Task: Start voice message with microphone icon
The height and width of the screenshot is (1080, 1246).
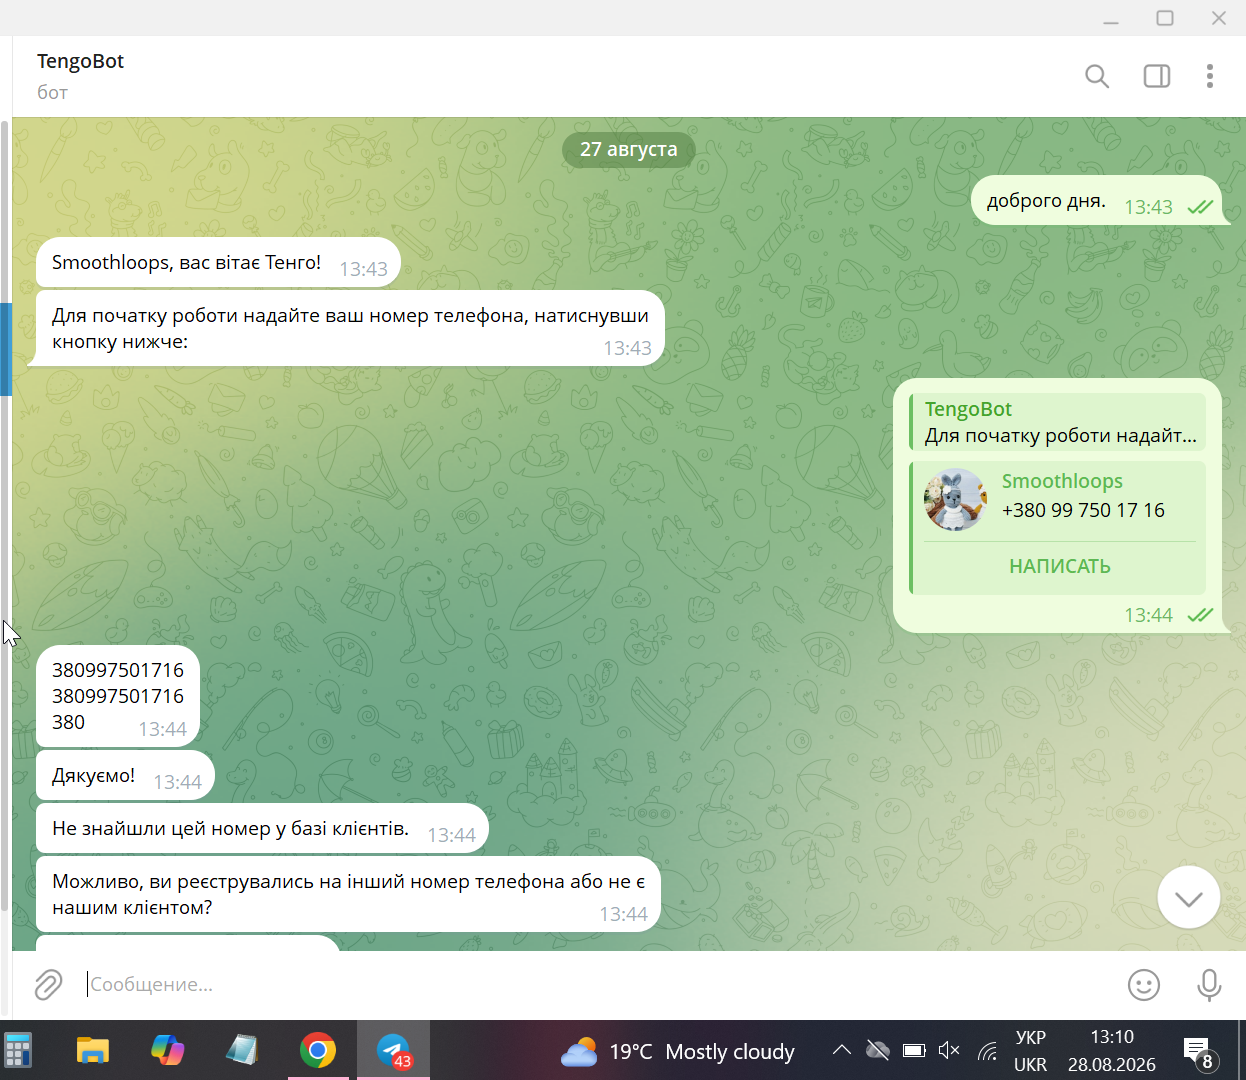Action: point(1209,985)
